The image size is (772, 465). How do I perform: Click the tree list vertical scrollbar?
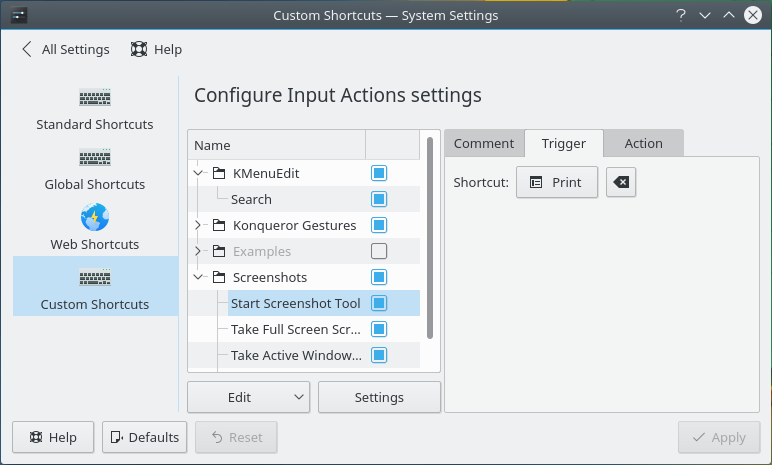[430, 240]
